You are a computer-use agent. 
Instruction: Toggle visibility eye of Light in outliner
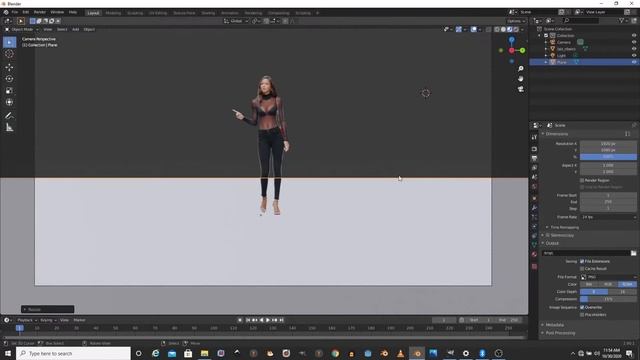634,55
